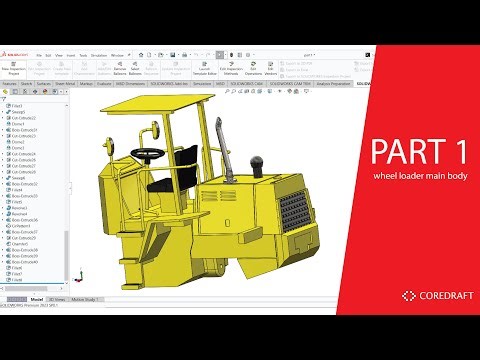Select Fillet8 in the feature tree

click(14, 280)
